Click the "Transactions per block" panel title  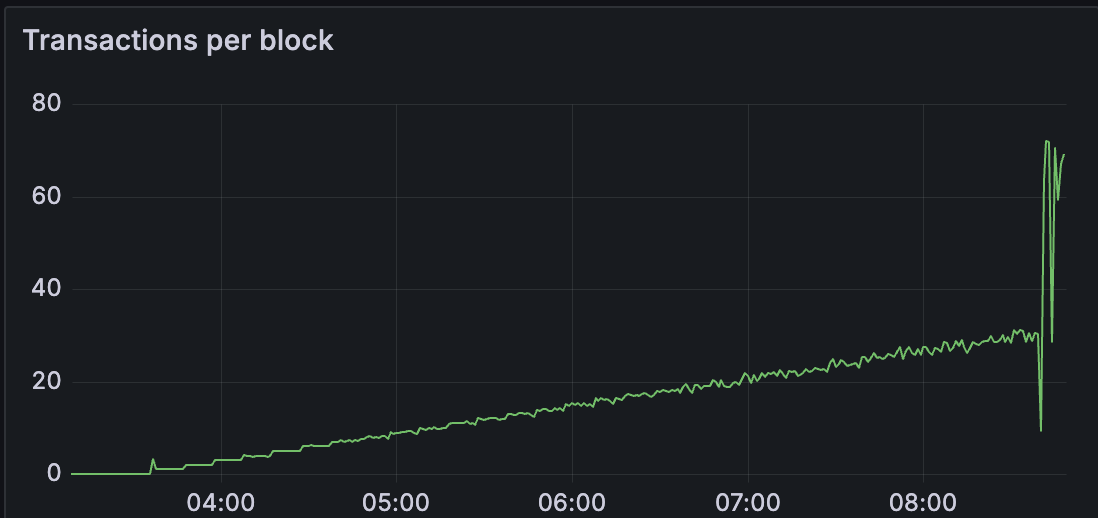[178, 41]
